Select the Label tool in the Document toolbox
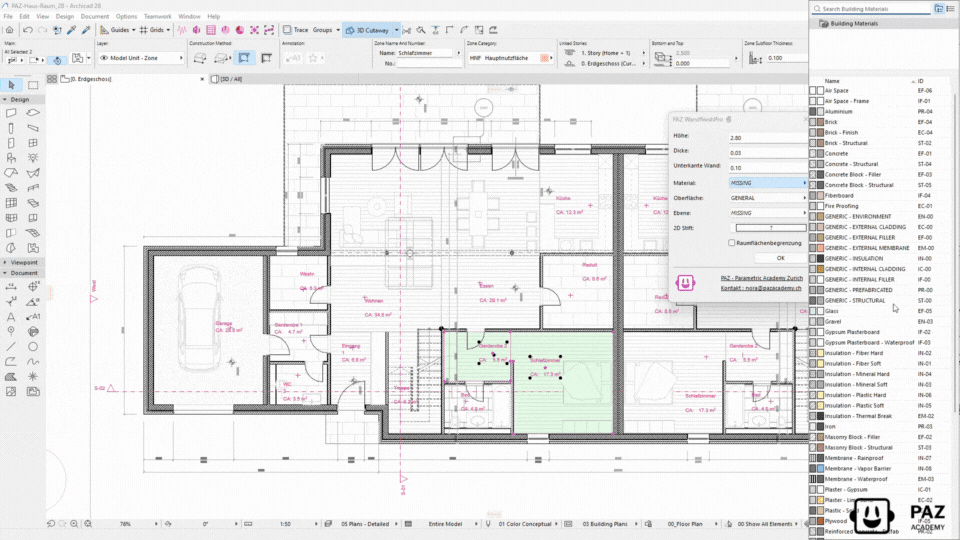The image size is (960, 540). (33, 317)
